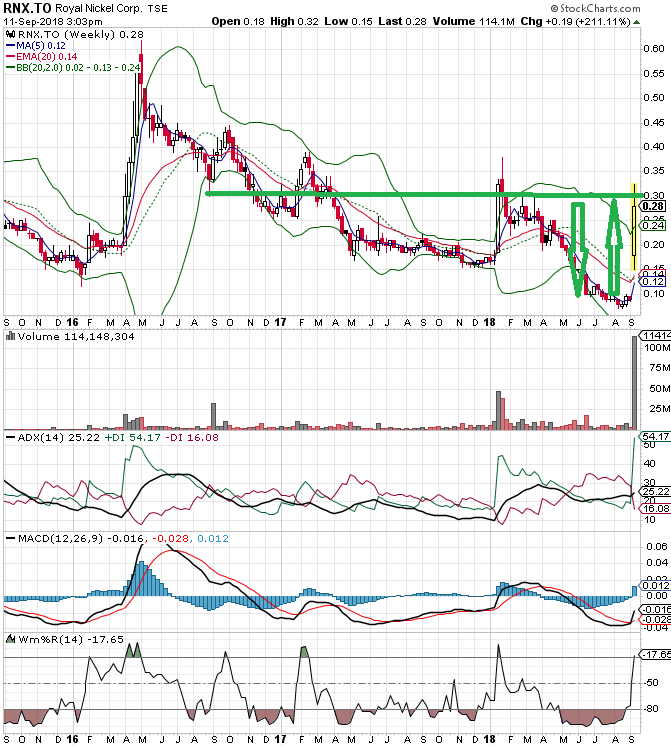Click the 11-Sep-2018 3:03pm timestamp

point(52,21)
